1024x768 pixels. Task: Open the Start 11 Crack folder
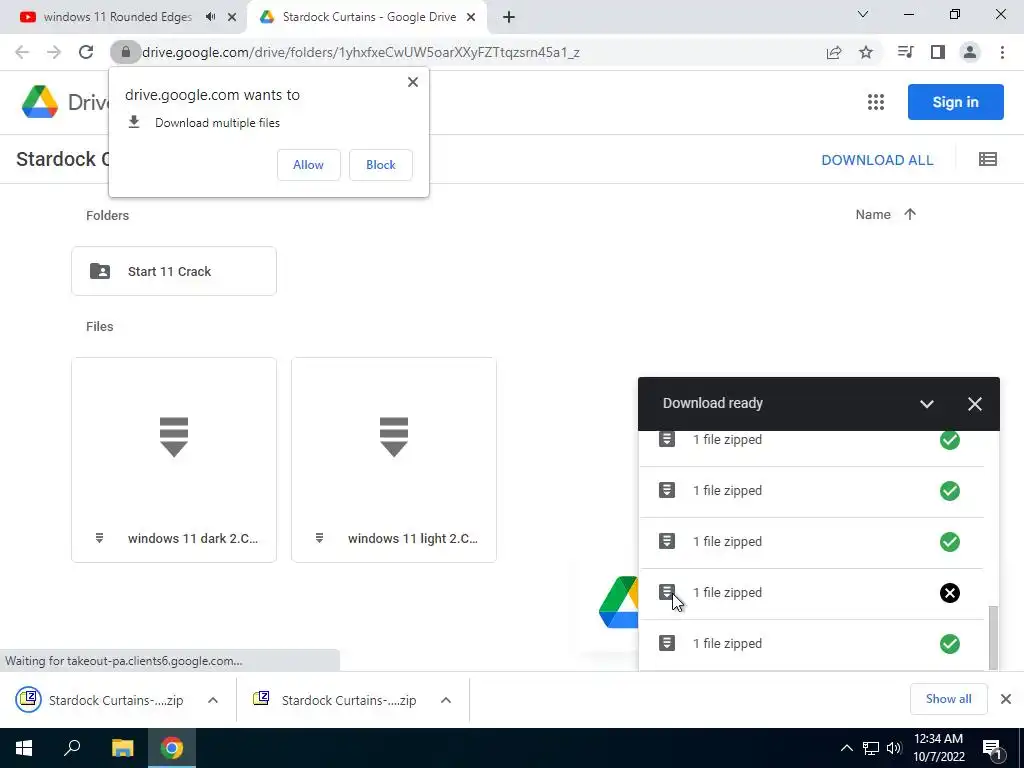tap(174, 271)
